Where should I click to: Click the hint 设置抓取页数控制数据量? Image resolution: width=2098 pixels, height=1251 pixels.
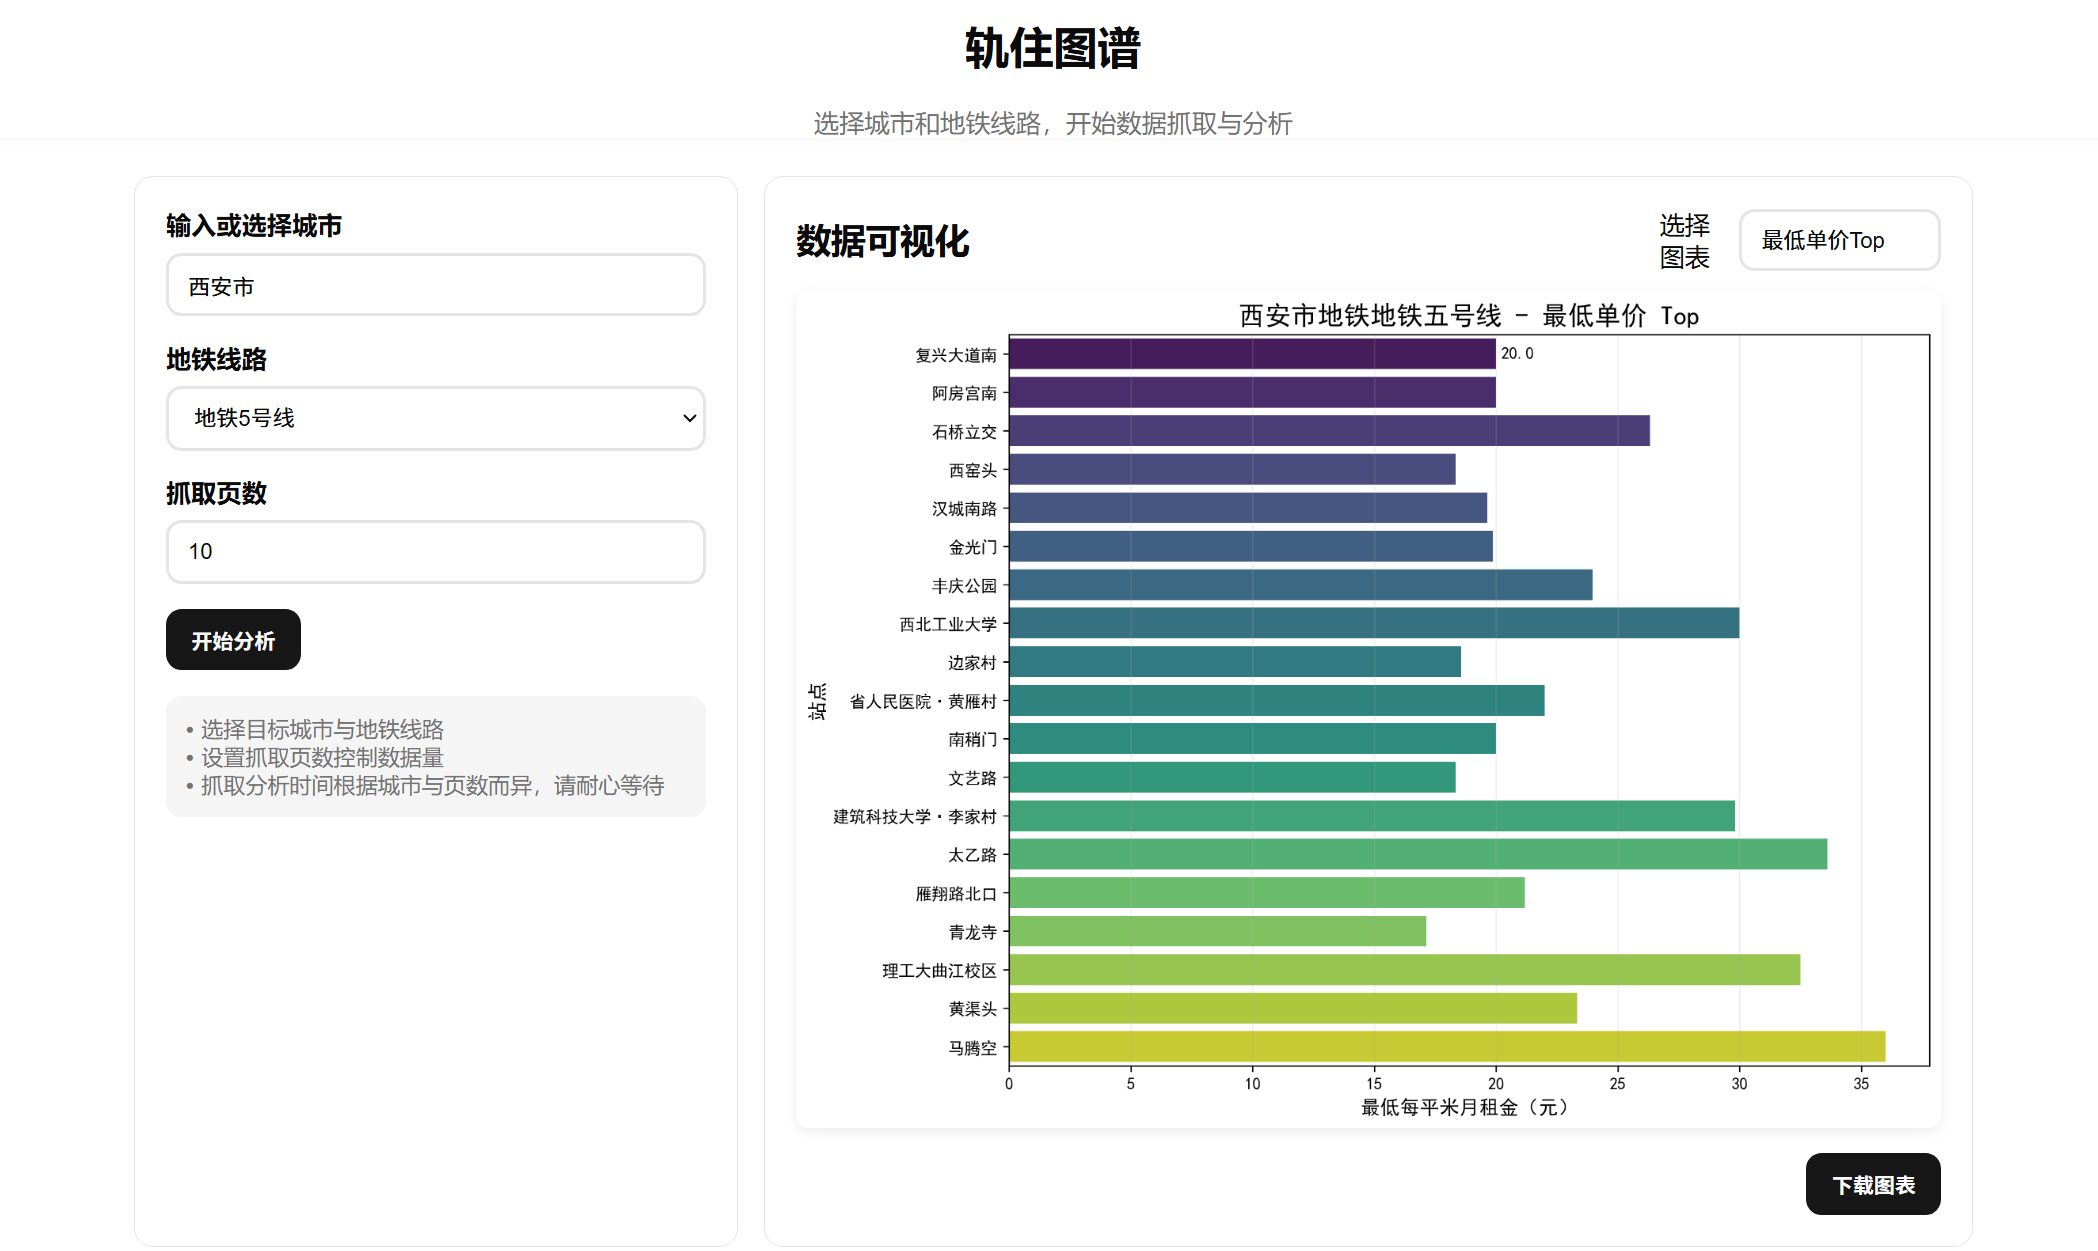[x=322, y=758]
